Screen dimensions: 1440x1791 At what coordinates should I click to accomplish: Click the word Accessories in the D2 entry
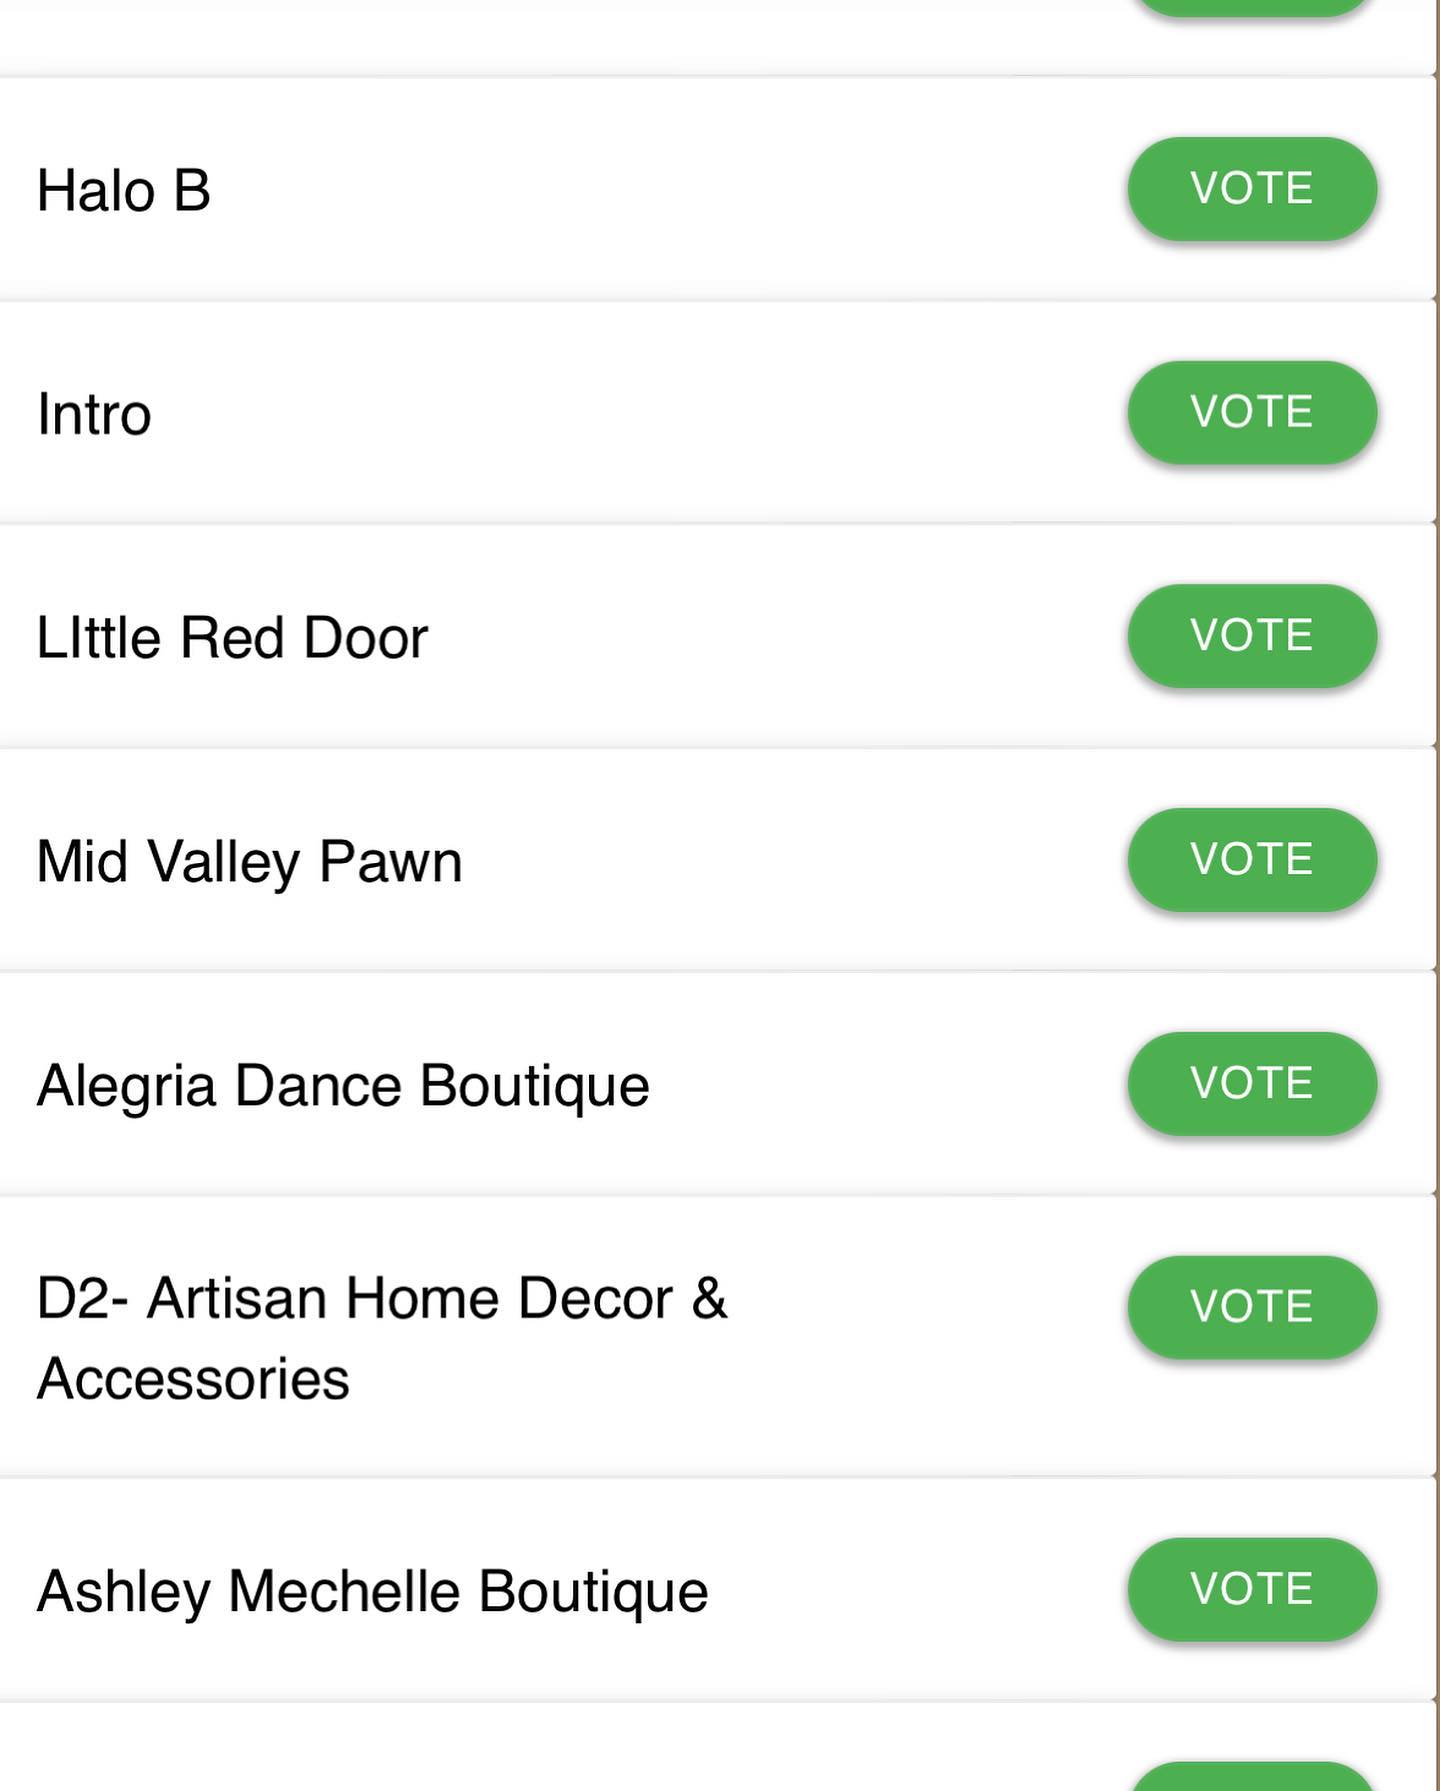tap(193, 1379)
